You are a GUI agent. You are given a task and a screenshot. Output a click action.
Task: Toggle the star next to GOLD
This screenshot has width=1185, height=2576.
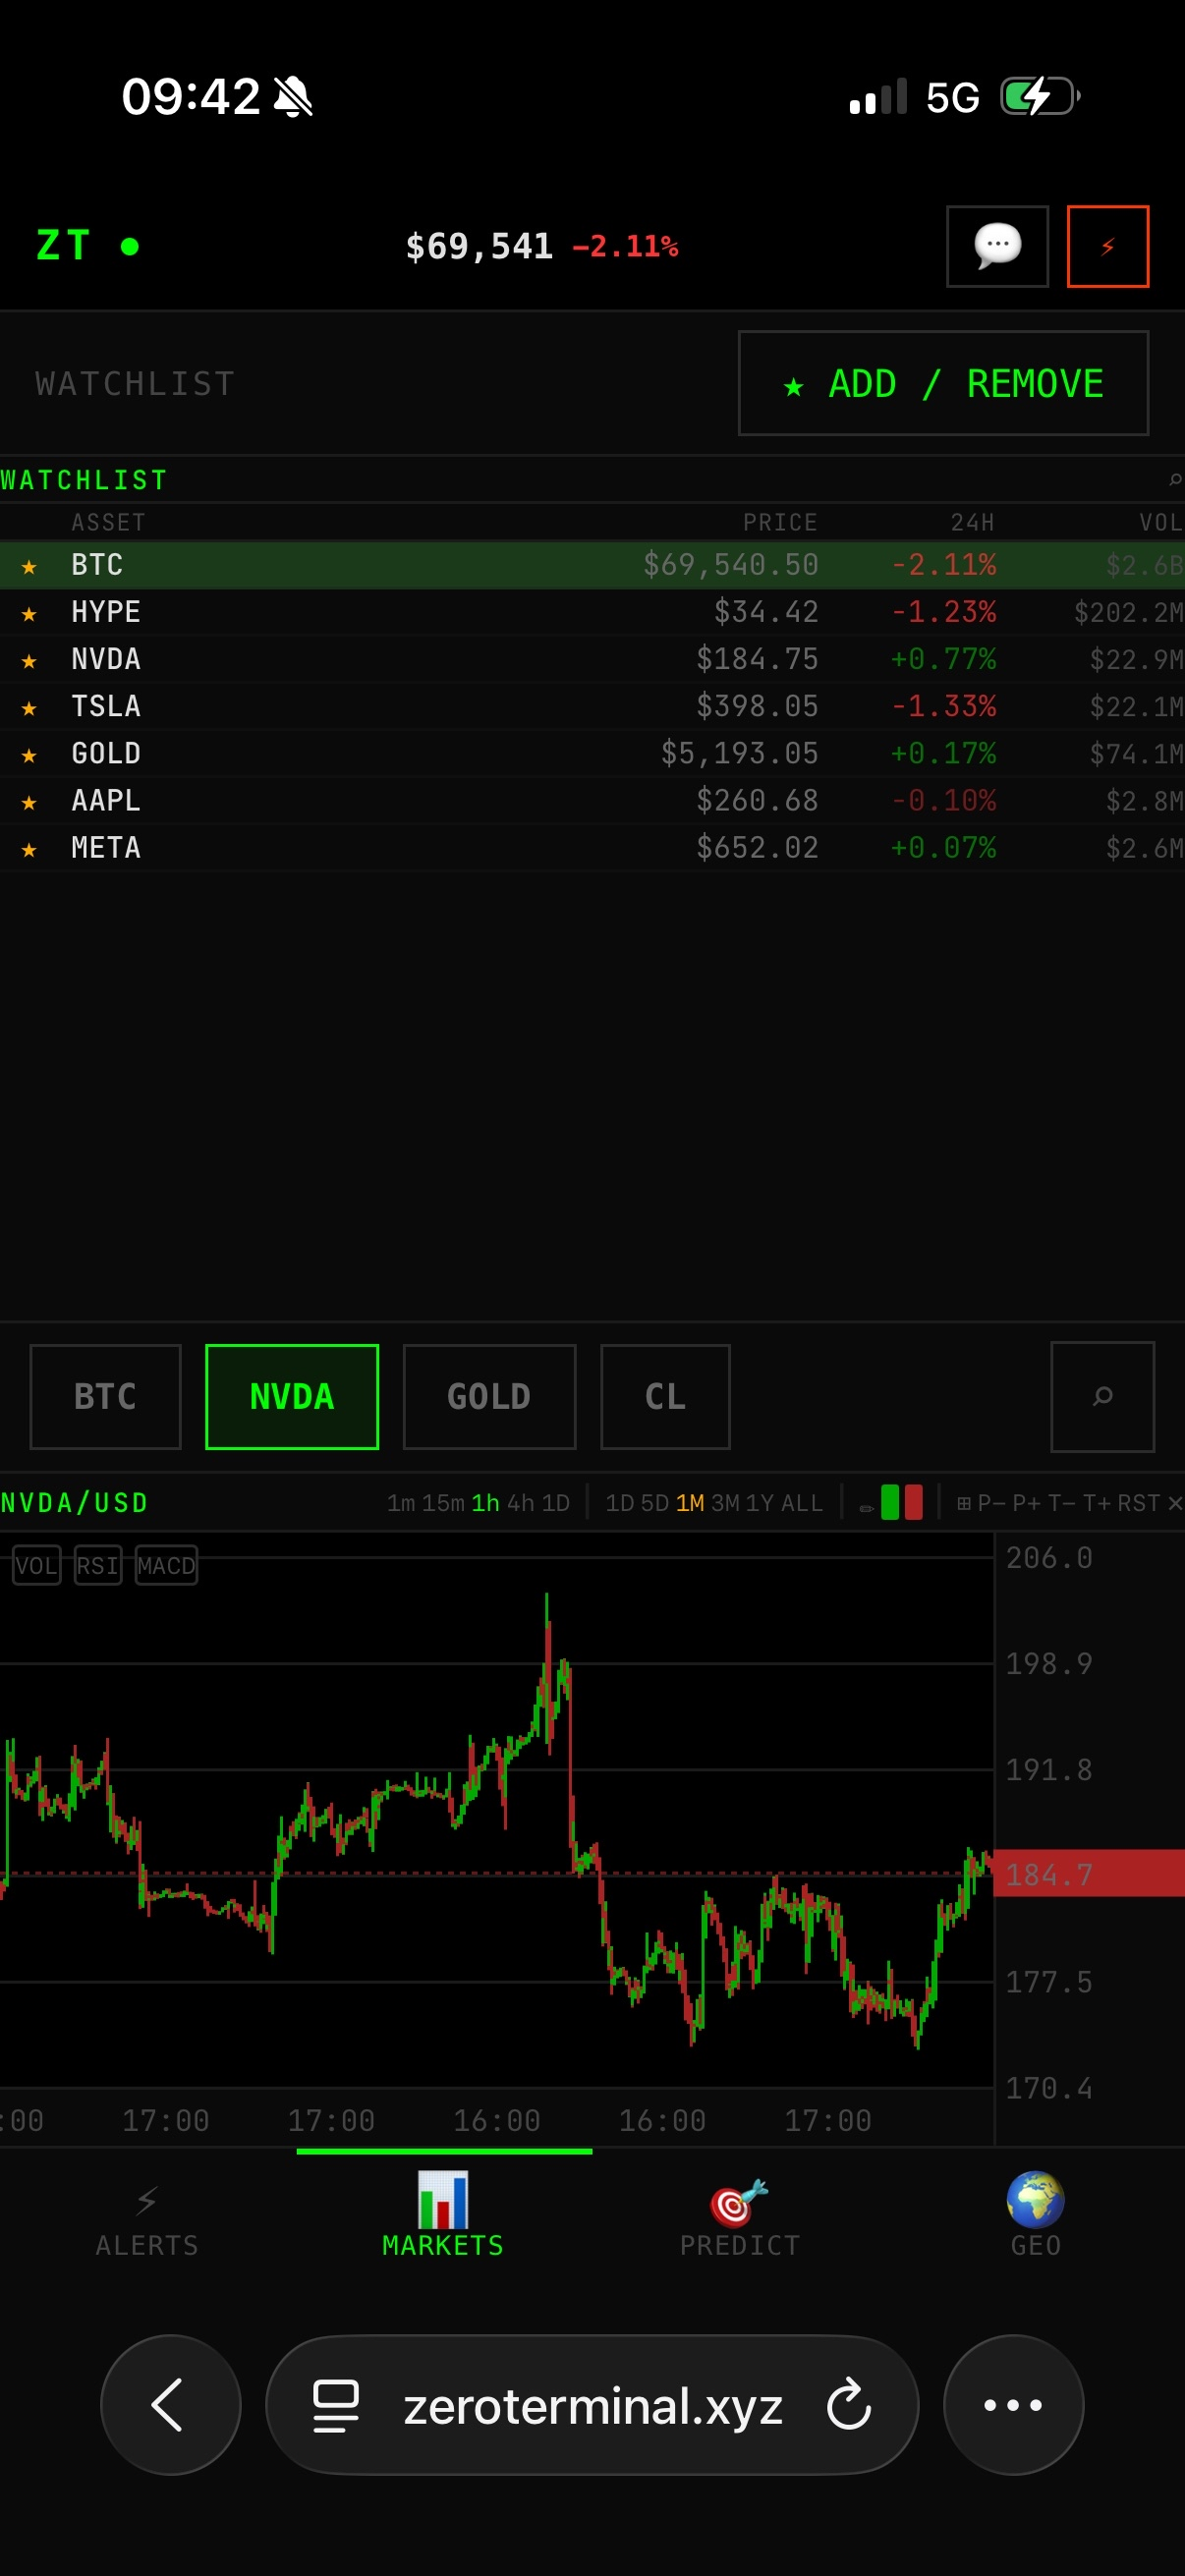(29, 754)
